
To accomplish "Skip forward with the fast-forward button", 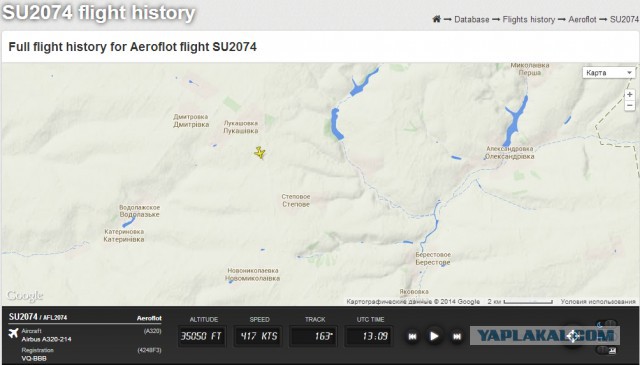I will 457,336.
